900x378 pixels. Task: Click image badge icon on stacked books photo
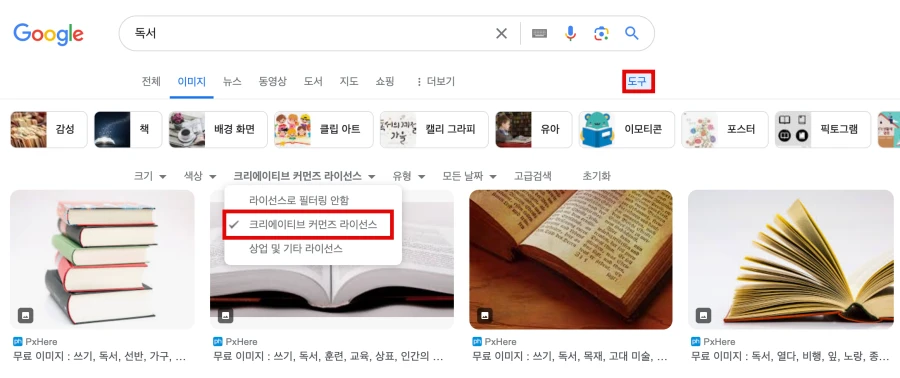(25, 315)
